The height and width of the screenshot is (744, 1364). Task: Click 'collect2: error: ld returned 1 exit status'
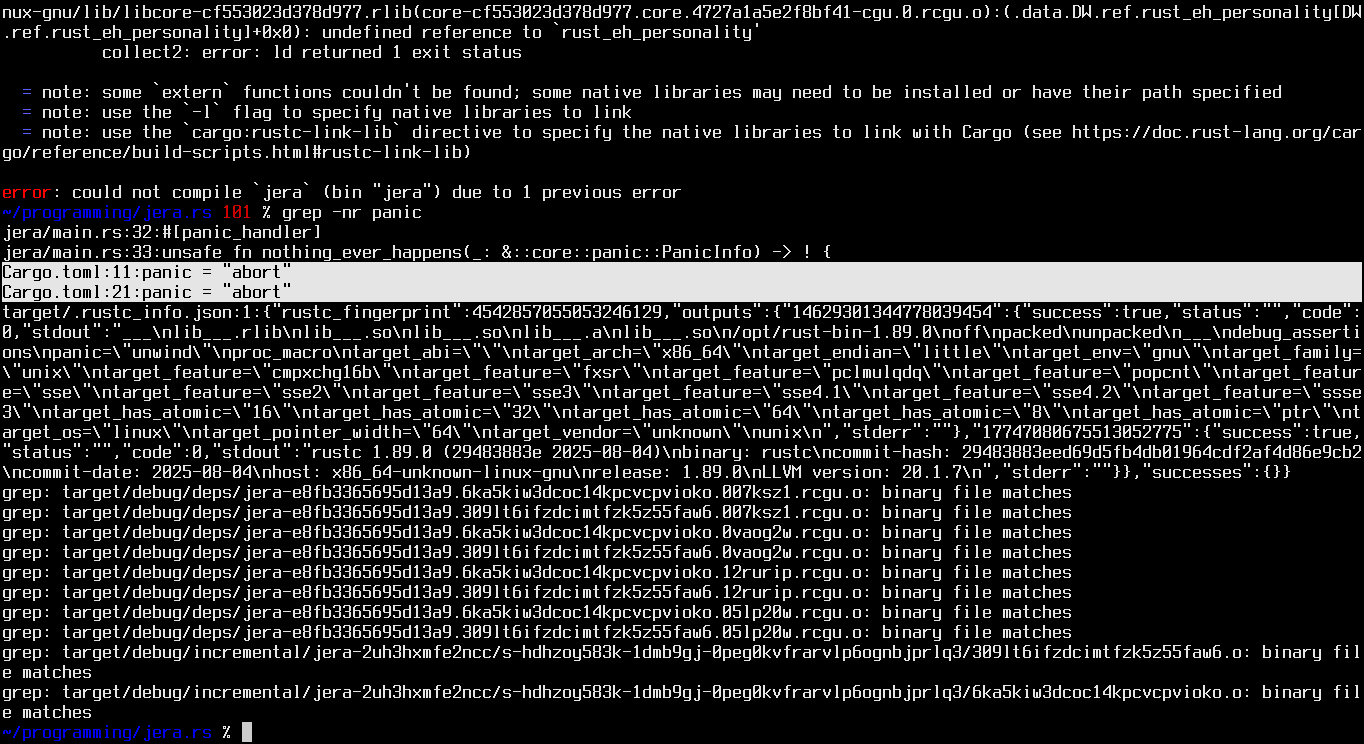point(312,52)
